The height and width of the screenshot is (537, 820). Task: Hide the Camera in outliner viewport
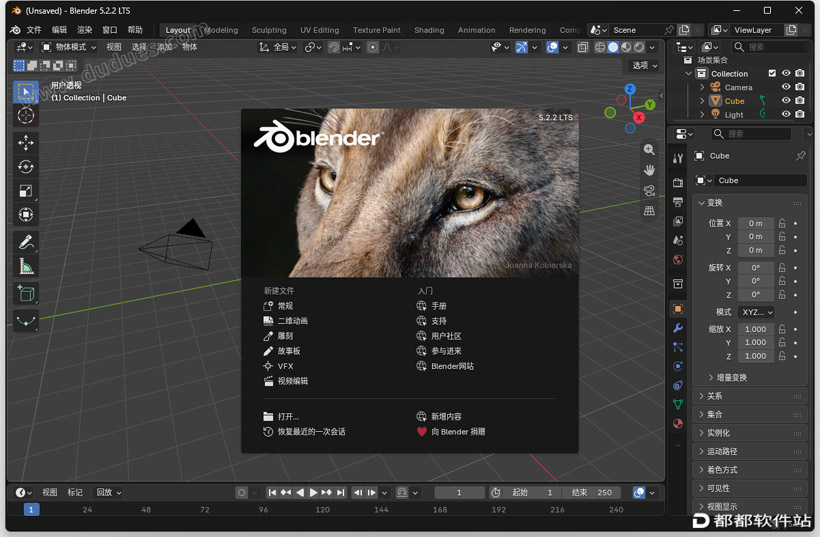tap(785, 87)
